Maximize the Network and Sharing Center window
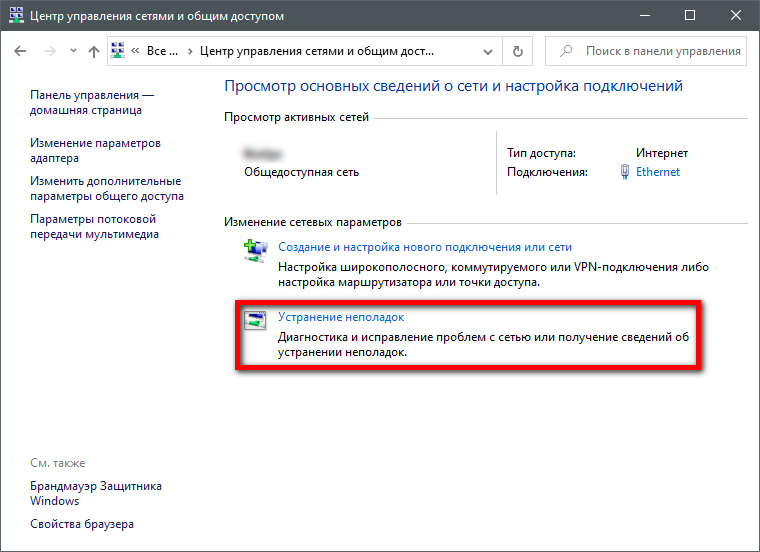The width and height of the screenshot is (760, 552). click(x=690, y=16)
